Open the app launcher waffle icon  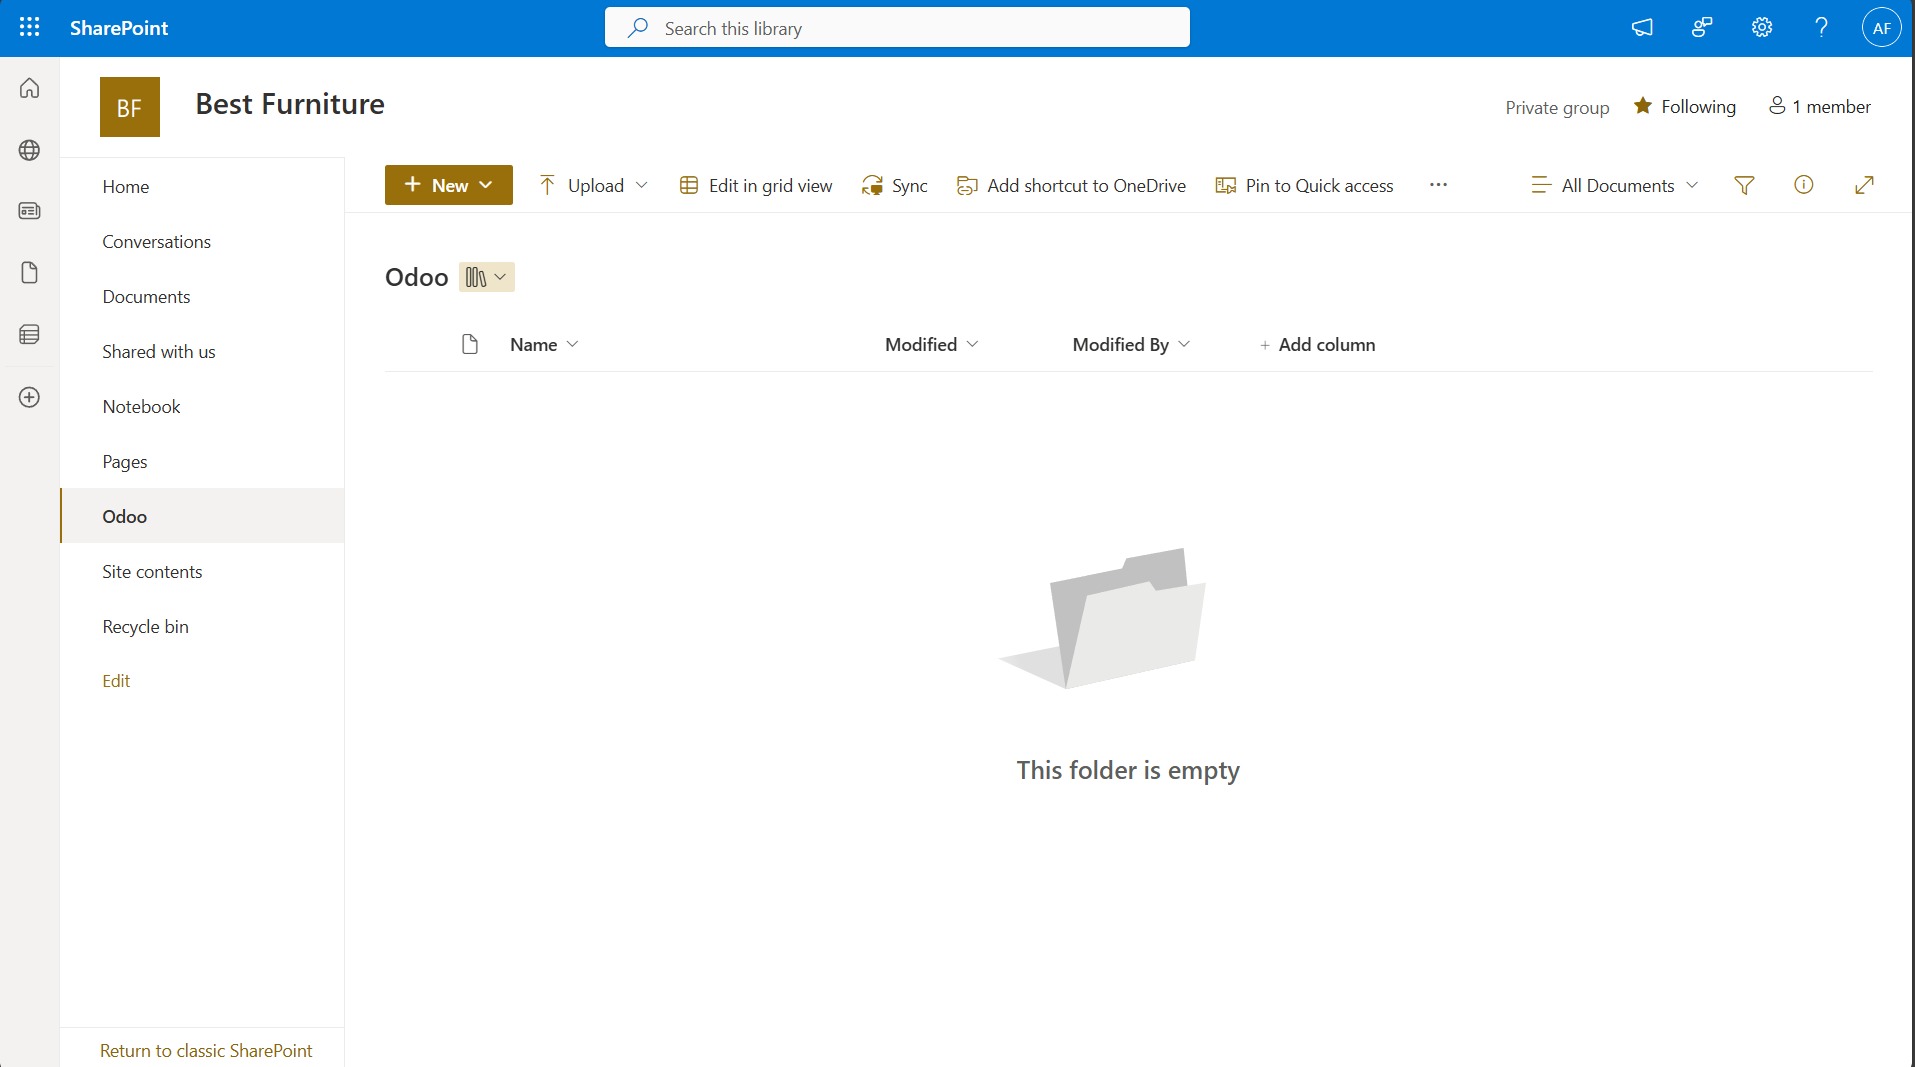click(30, 28)
